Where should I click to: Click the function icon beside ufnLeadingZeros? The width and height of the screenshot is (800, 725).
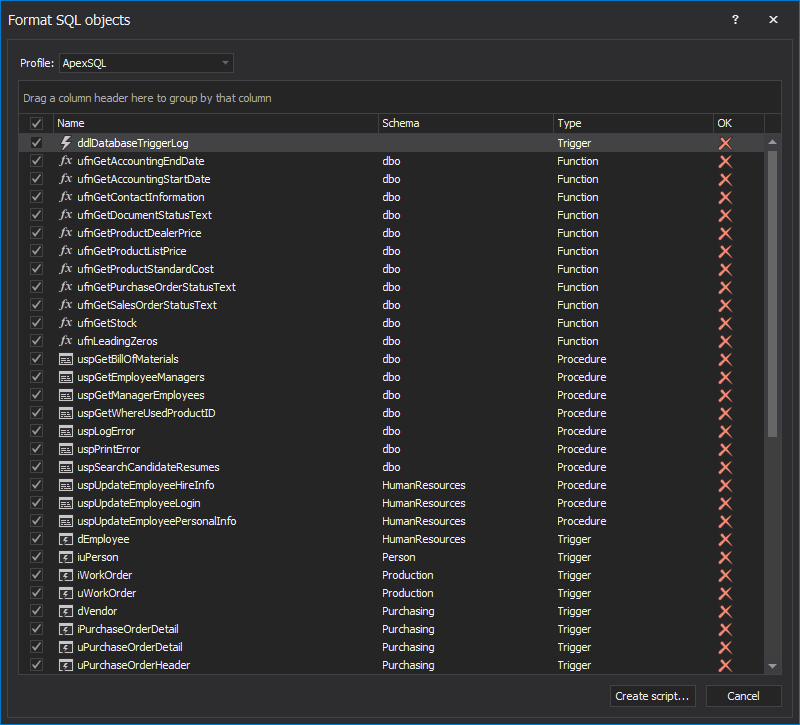click(66, 341)
